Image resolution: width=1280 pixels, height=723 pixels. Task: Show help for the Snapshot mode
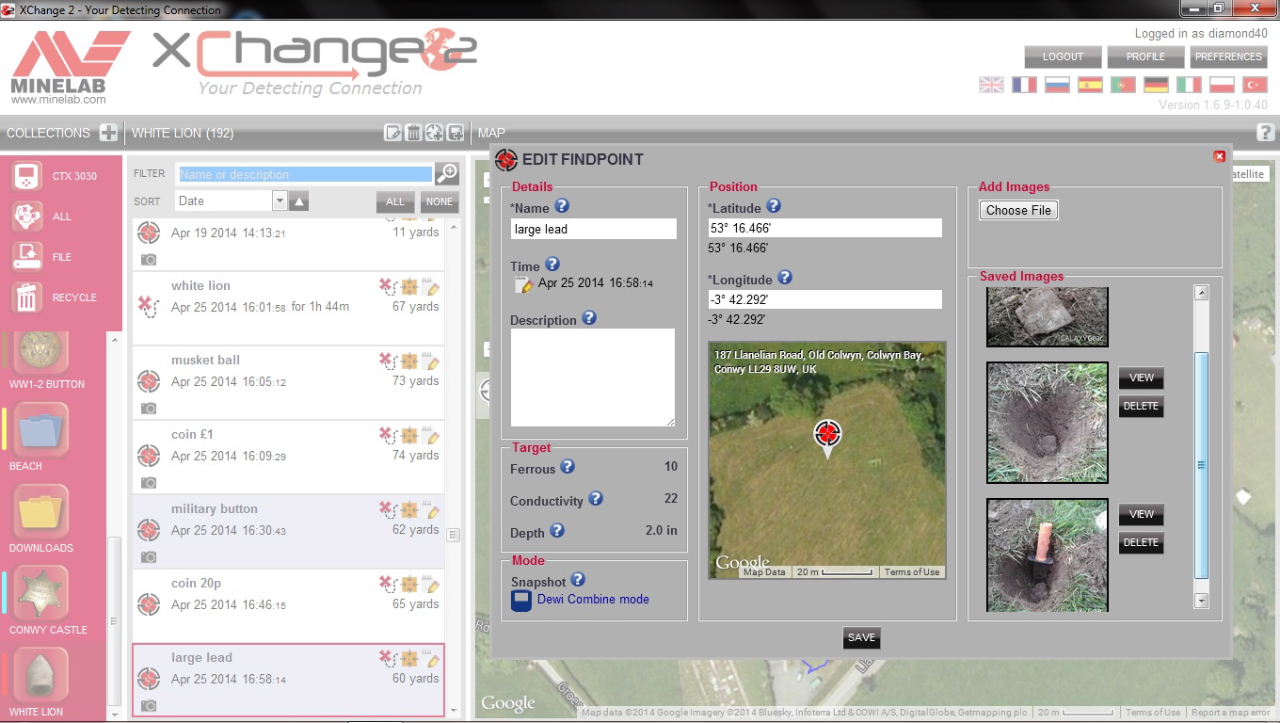click(x=577, y=580)
